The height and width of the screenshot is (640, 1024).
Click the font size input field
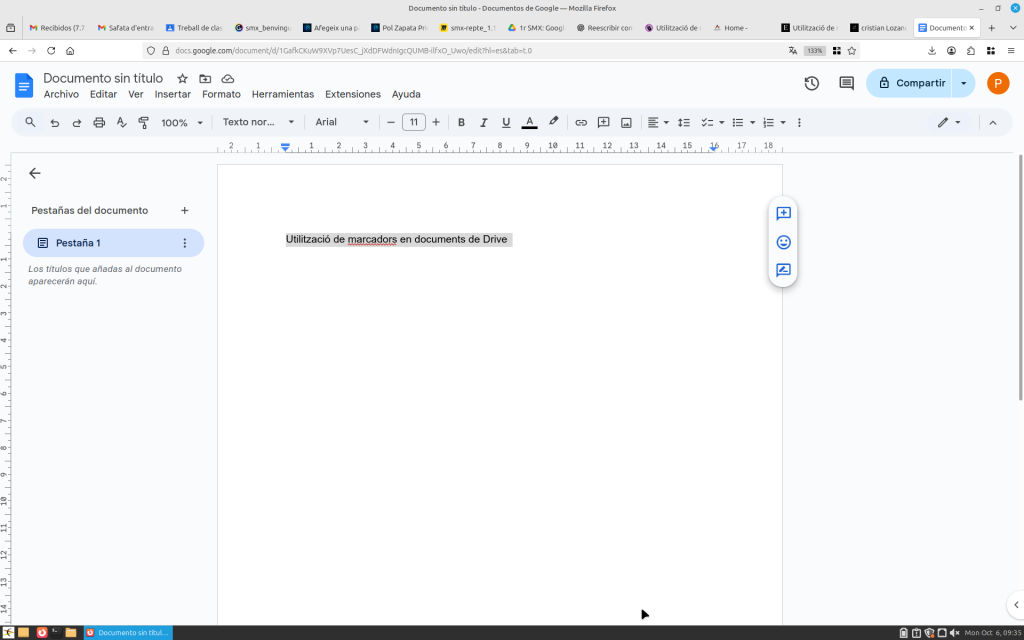click(413, 122)
